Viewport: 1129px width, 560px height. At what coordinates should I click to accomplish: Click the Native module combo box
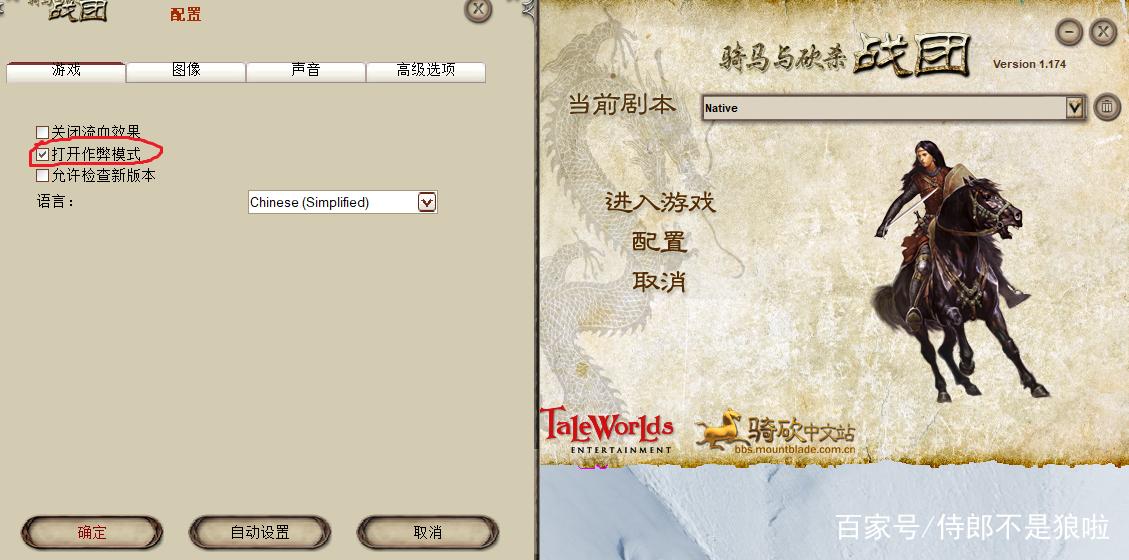point(894,108)
